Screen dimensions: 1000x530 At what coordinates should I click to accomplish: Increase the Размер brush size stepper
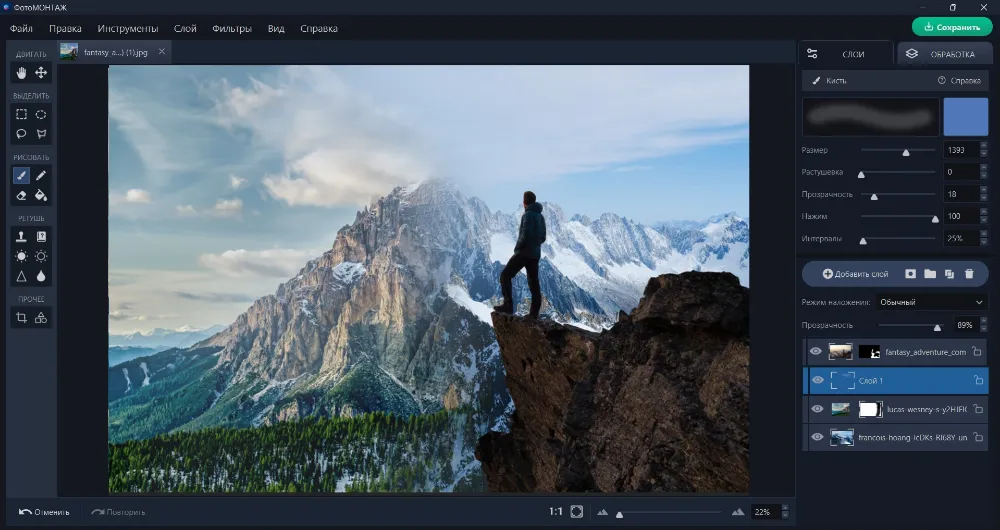[x=983, y=146]
